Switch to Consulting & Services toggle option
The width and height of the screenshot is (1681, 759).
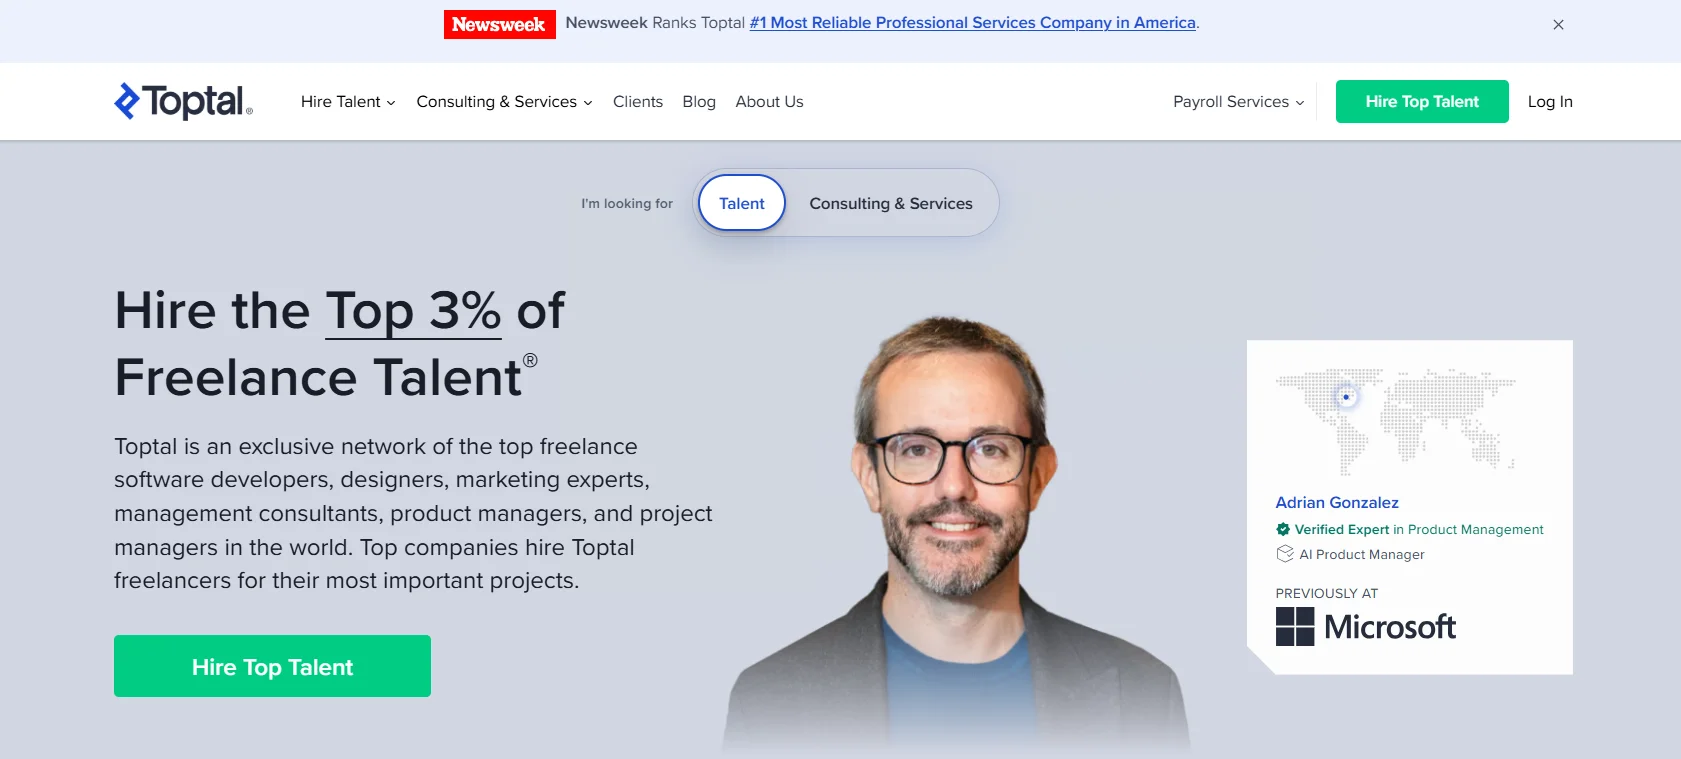[x=891, y=203]
